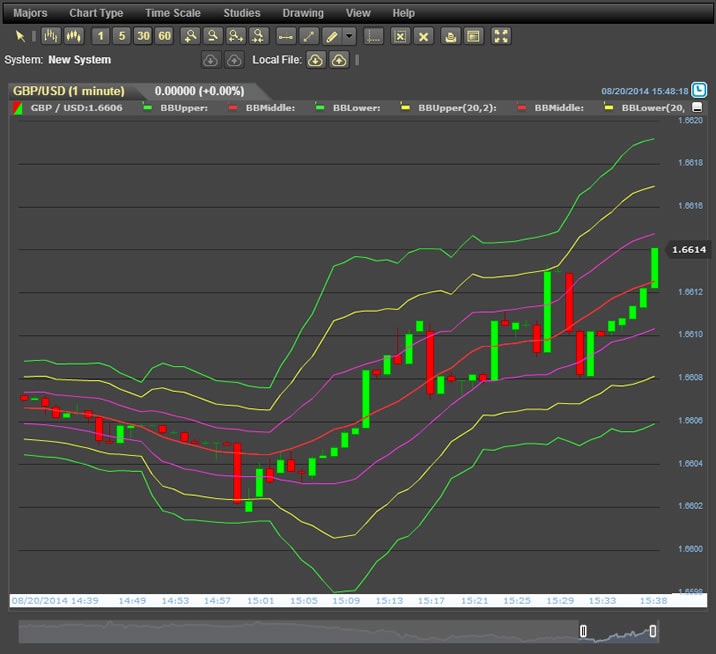This screenshot has width=716, height=654.
Task: Open the Help menu
Action: pyautogui.click(x=403, y=13)
